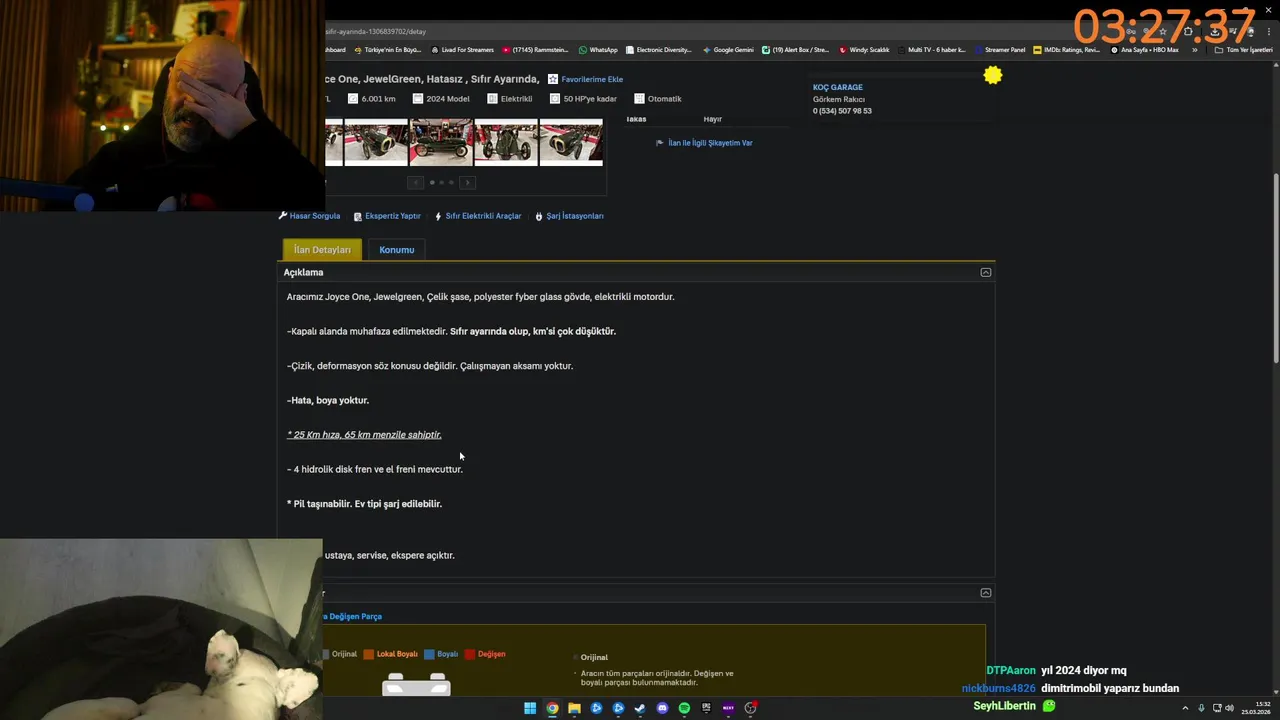
Task: Open the second car photo thumbnail
Action: [376, 142]
